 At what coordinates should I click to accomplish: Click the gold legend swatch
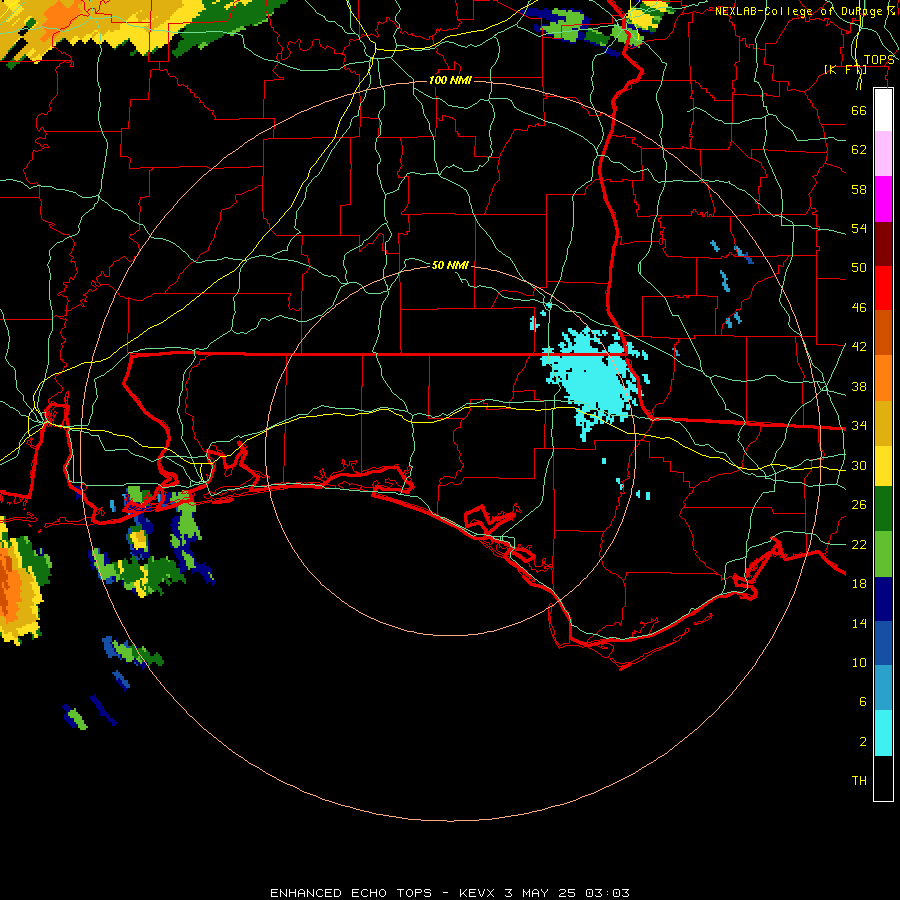pos(883,422)
